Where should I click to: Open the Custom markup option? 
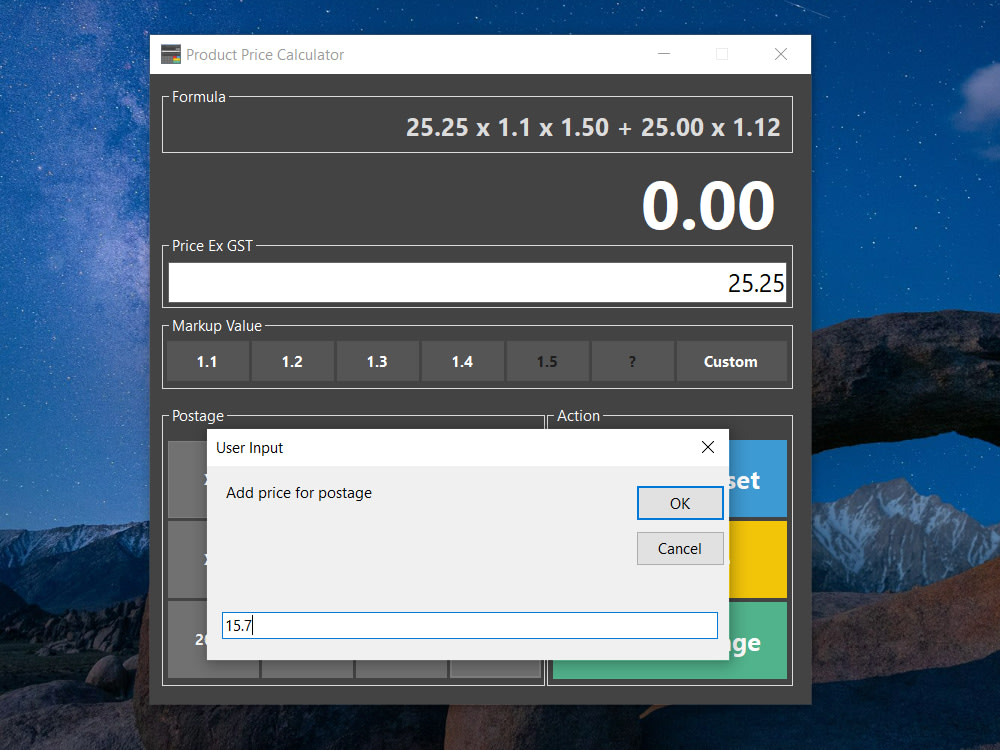pos(731,362)
